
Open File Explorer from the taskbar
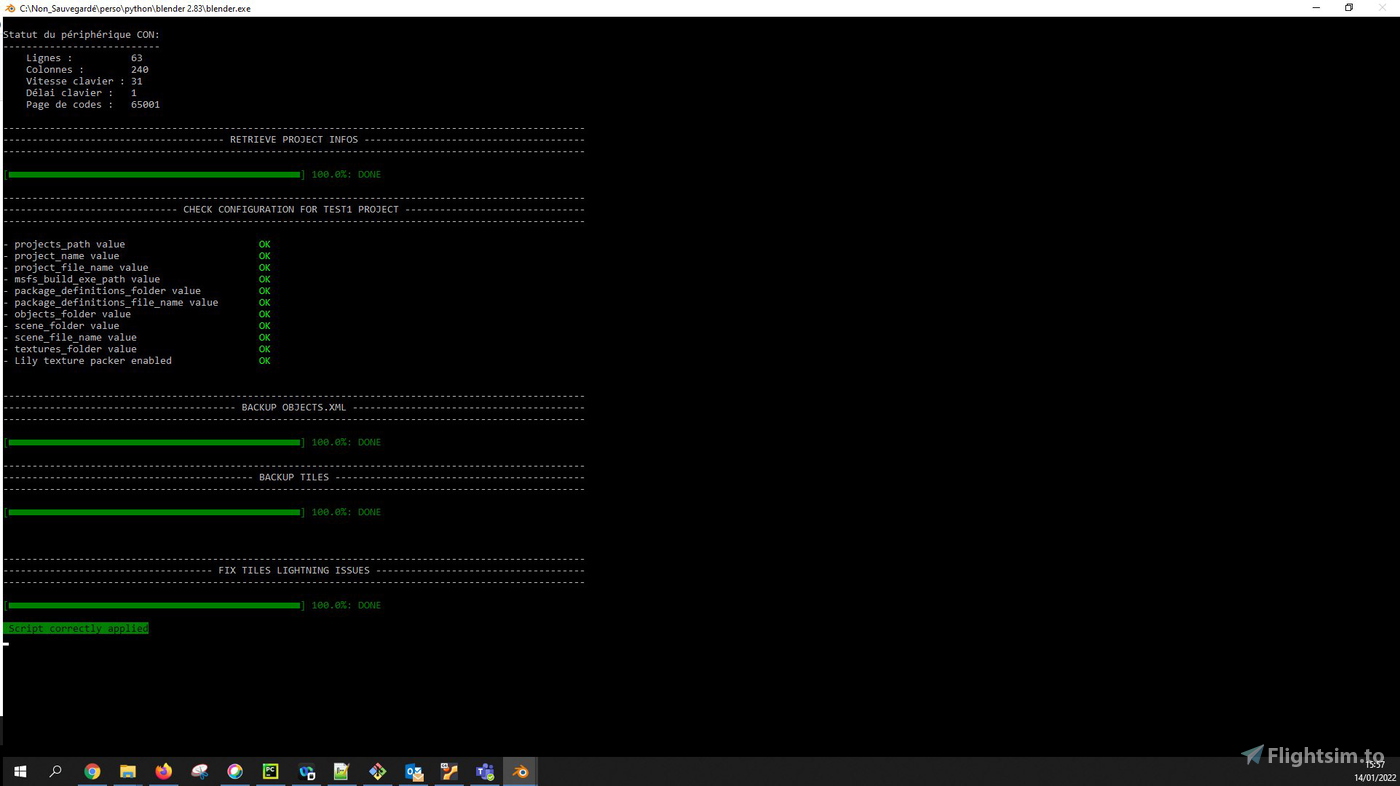(128, 771)
